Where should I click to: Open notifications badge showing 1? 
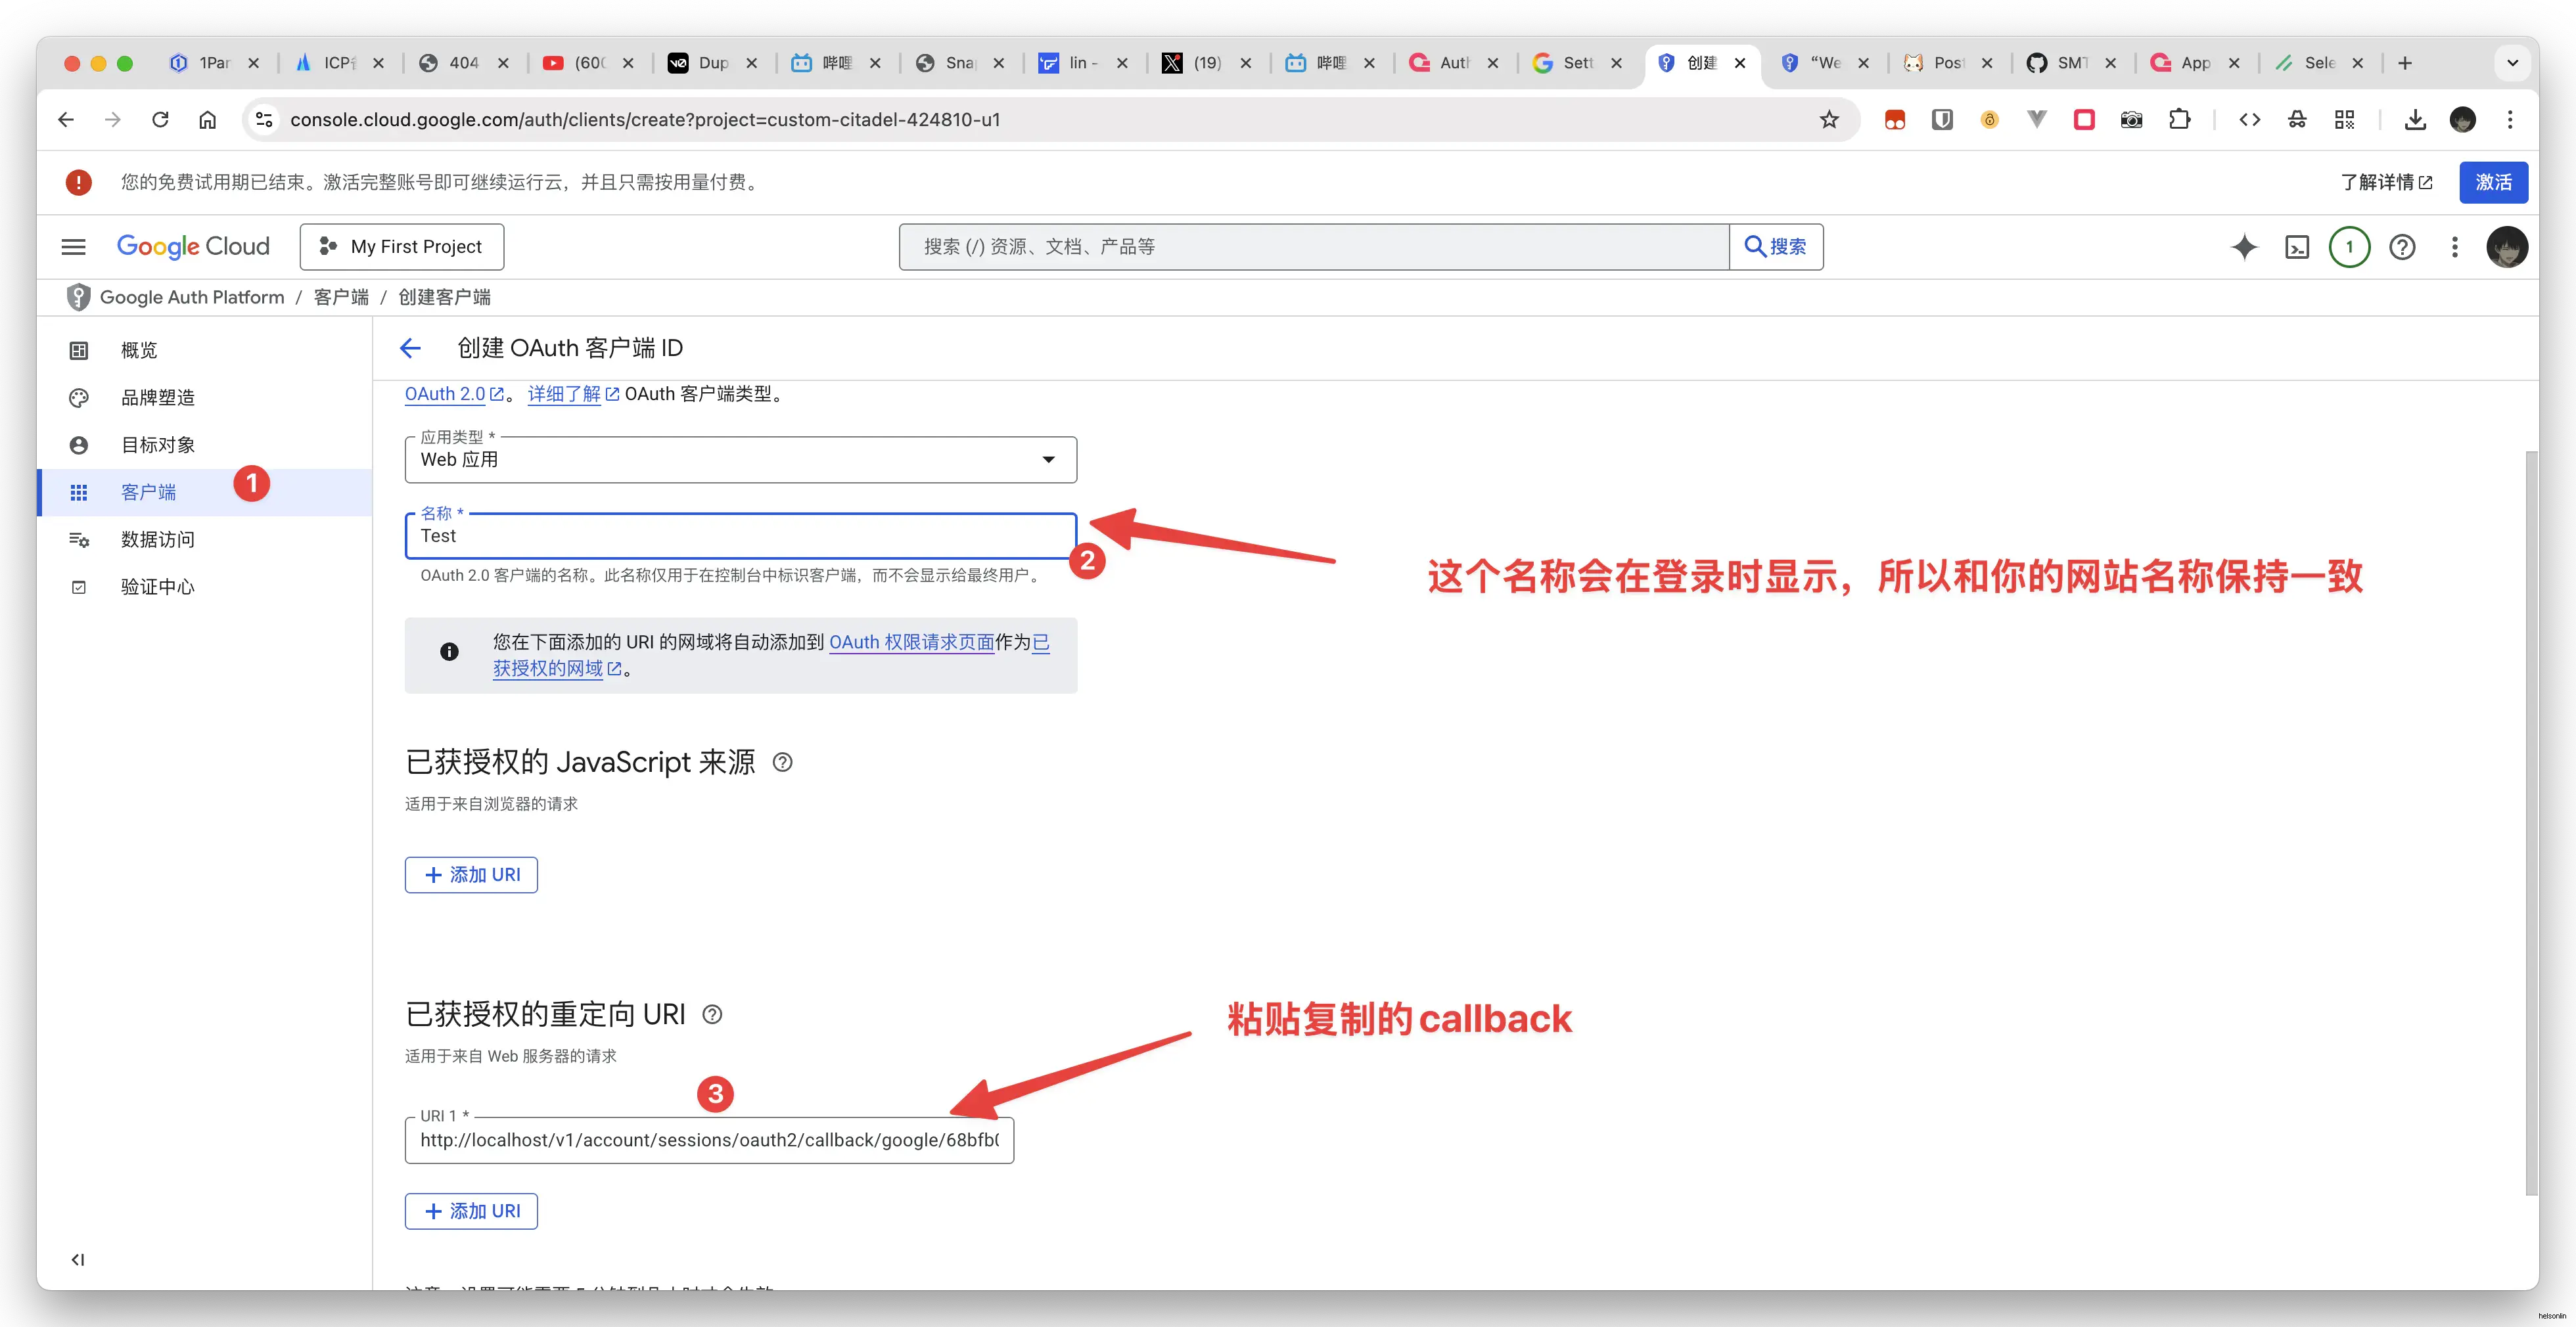[2349, 247]
